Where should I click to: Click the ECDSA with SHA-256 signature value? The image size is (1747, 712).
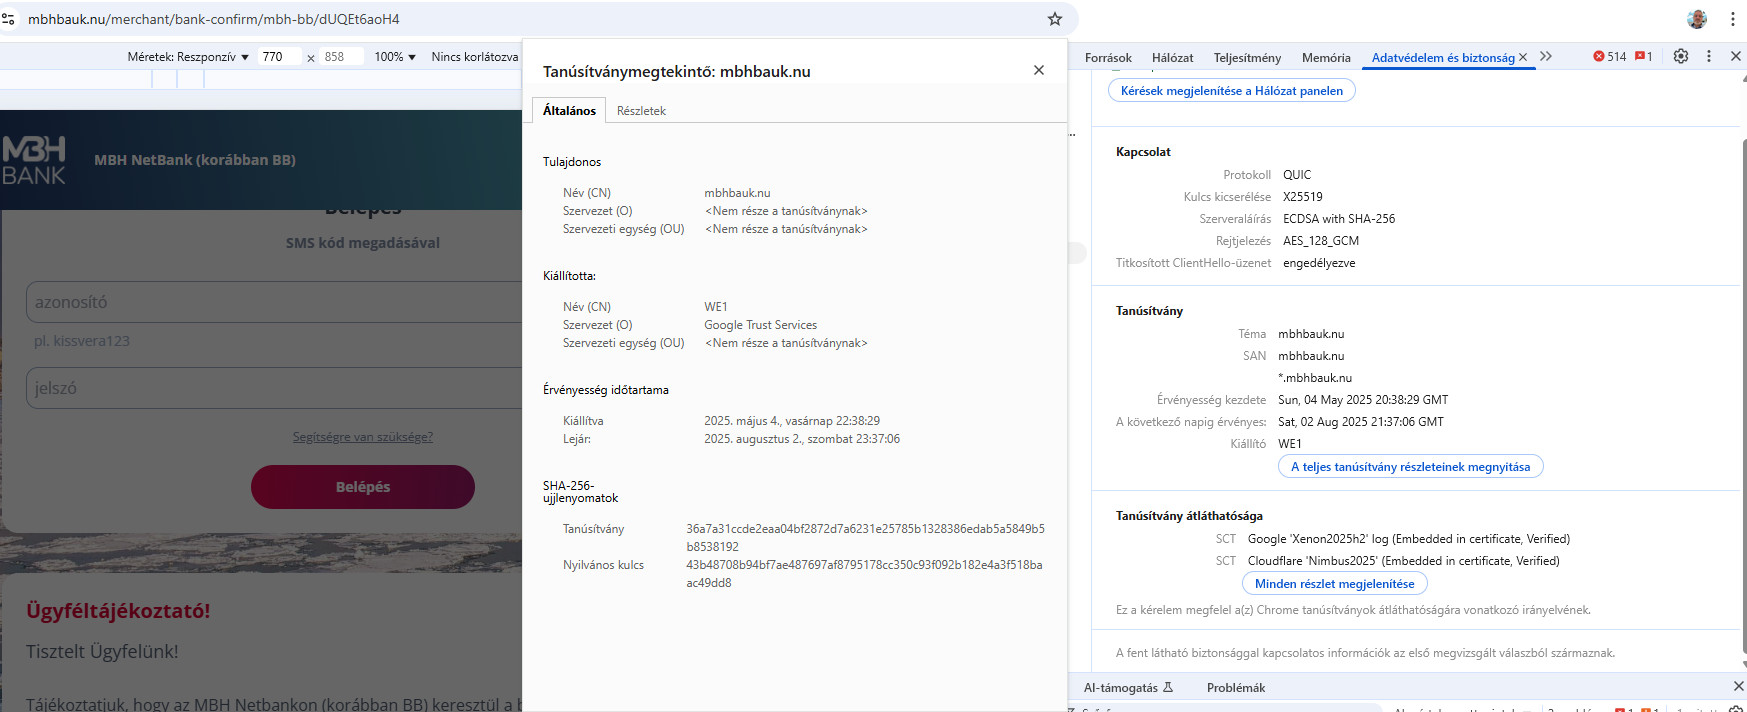click(1339, 219)
